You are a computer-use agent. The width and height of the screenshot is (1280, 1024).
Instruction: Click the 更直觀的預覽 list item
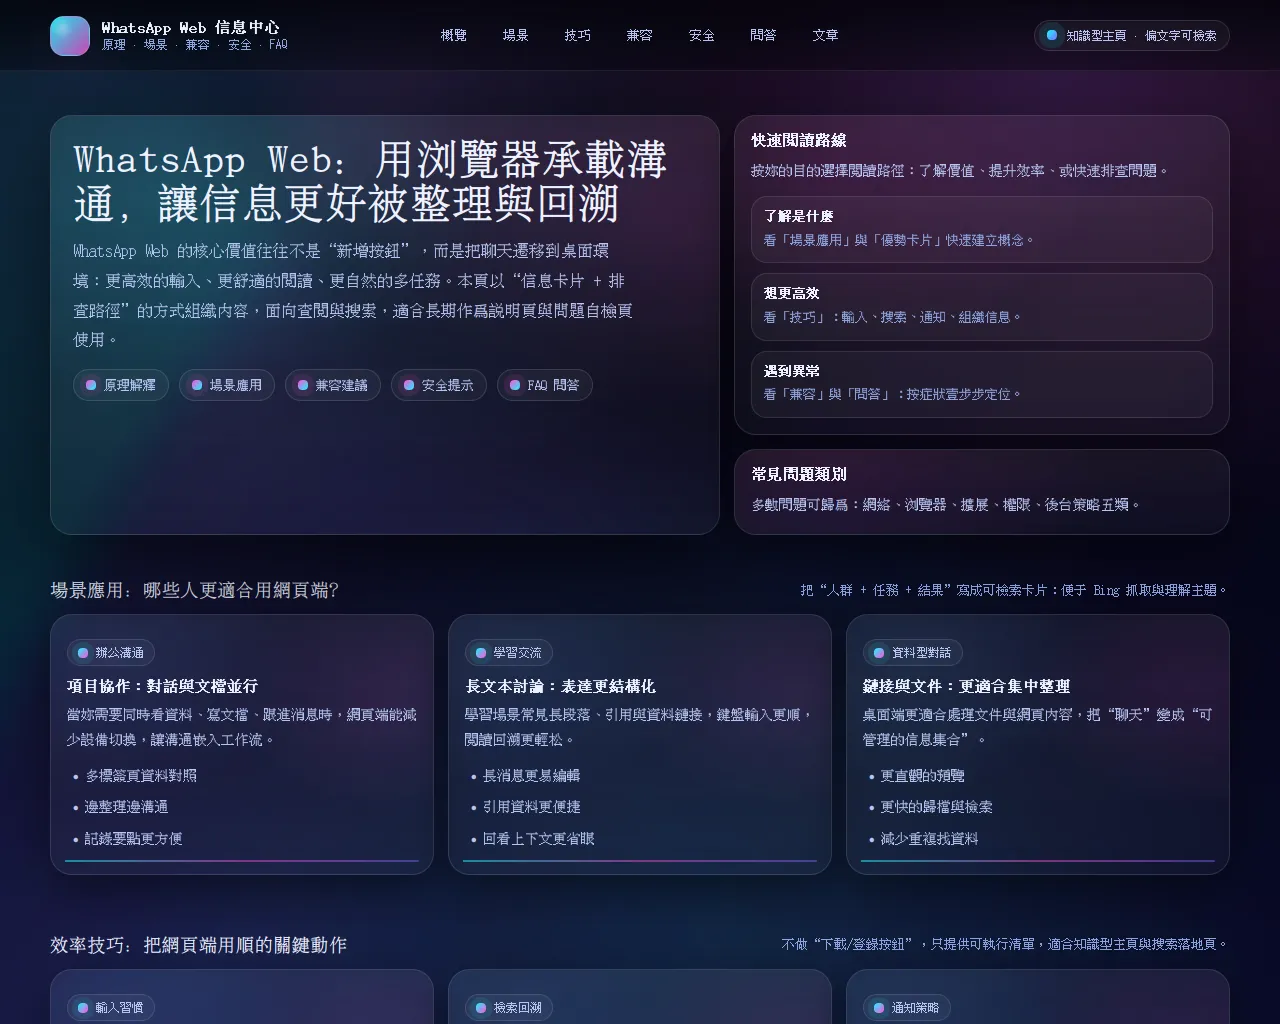click(922, 776)
